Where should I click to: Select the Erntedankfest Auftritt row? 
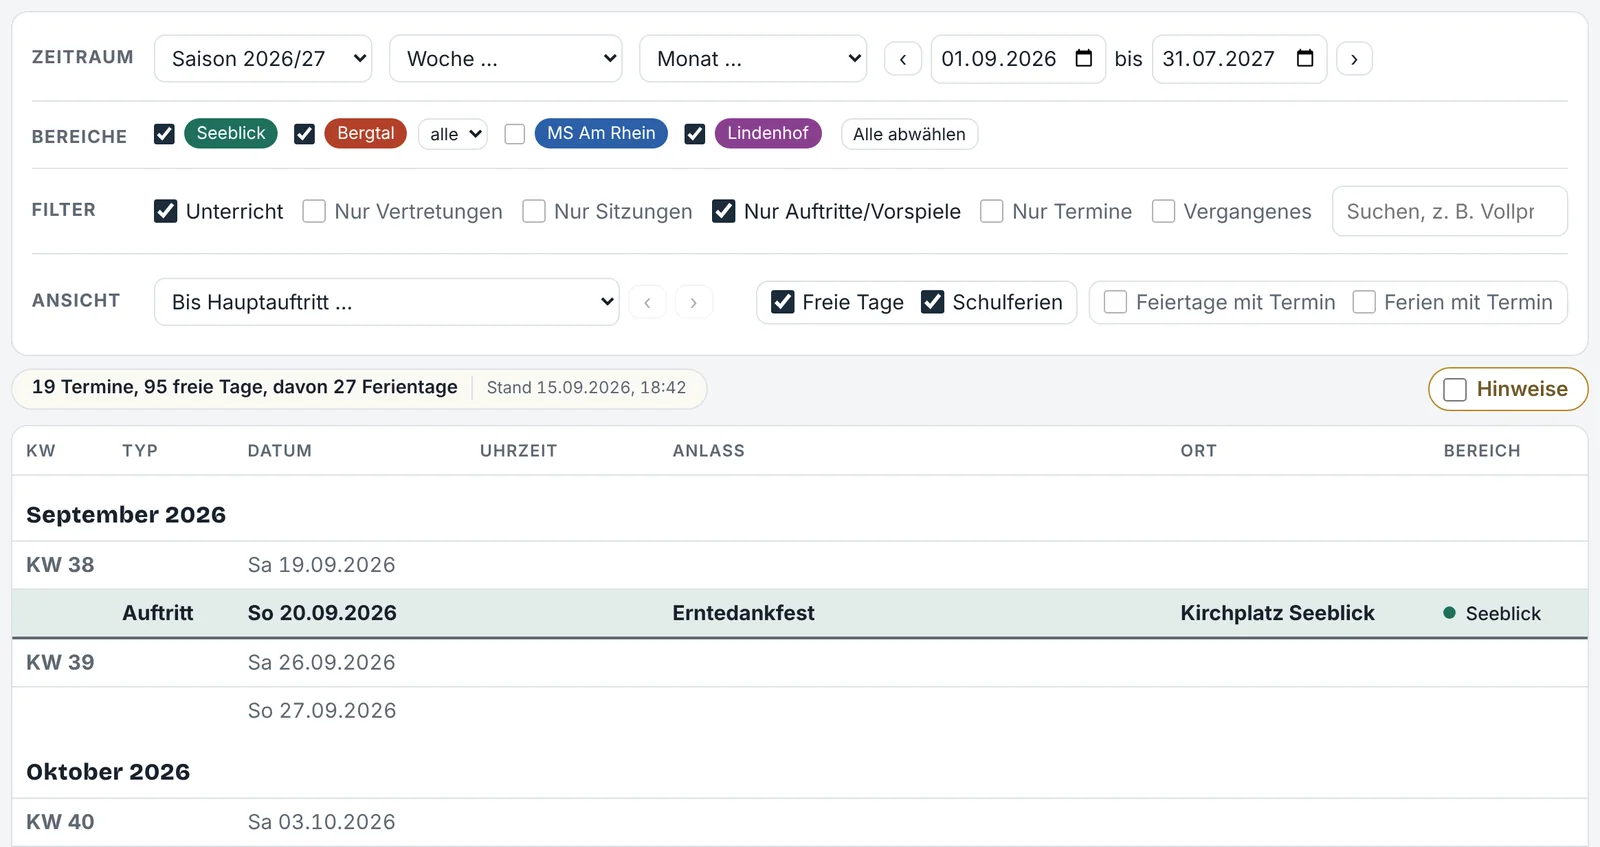[x=800, y=613]
